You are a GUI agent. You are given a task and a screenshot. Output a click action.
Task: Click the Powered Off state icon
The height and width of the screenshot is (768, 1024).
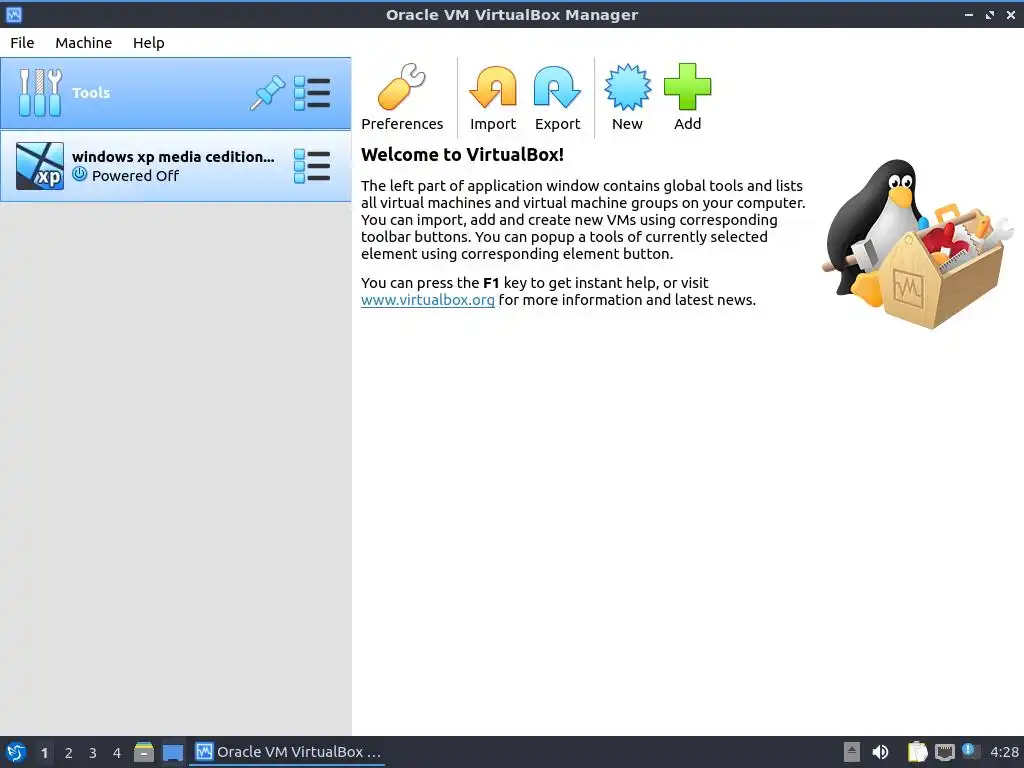(x=80, y=174)
